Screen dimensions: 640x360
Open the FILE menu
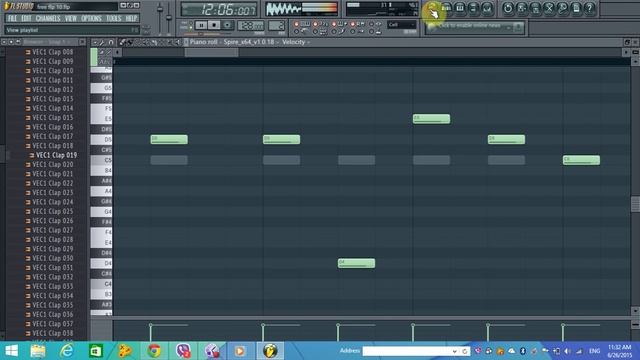tap(12, 18)
